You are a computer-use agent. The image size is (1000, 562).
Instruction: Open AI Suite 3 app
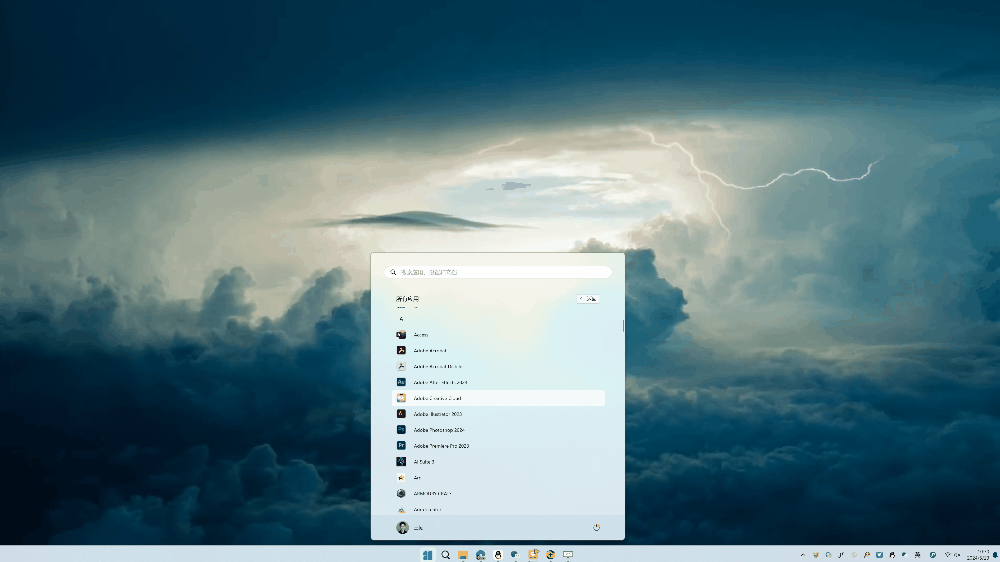point(424,462)
